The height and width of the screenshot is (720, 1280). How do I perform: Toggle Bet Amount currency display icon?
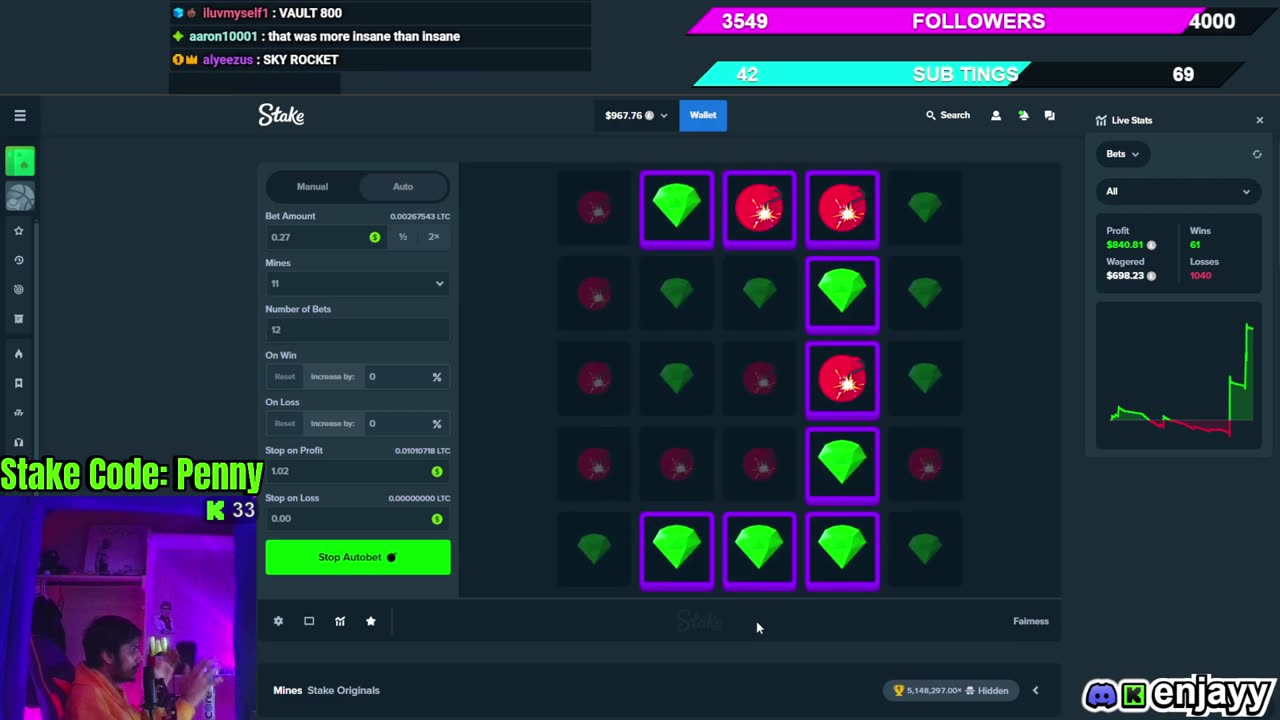[375, 237]
